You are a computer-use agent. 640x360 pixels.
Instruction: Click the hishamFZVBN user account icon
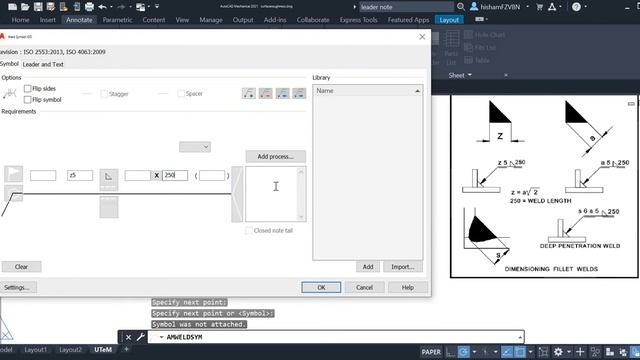(474, 7)
